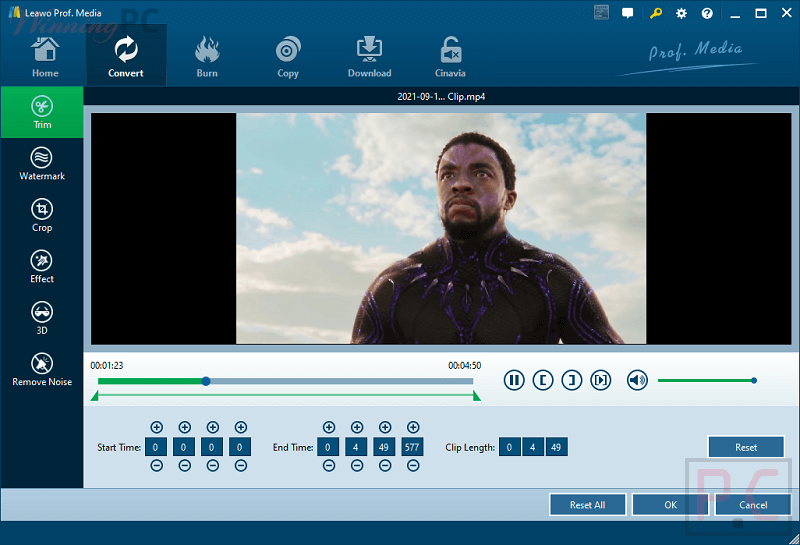Click the Start Time minutes field
This screenshot has height=545, width=800.
[x=184, y=447]
